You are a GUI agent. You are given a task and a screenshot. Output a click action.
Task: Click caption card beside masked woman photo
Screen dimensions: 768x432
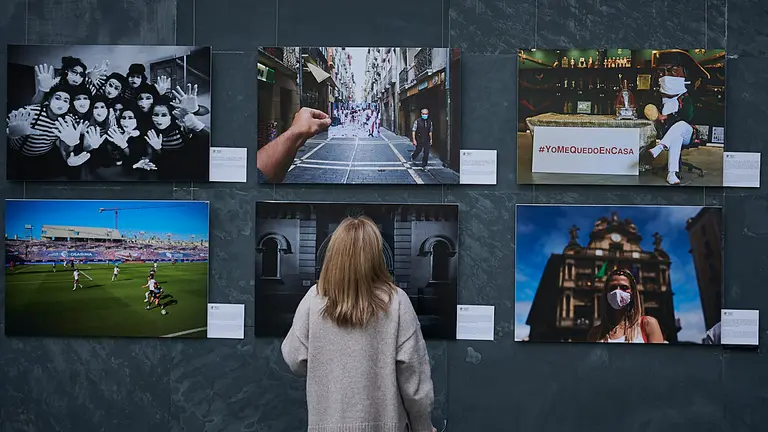coord(739,326)
